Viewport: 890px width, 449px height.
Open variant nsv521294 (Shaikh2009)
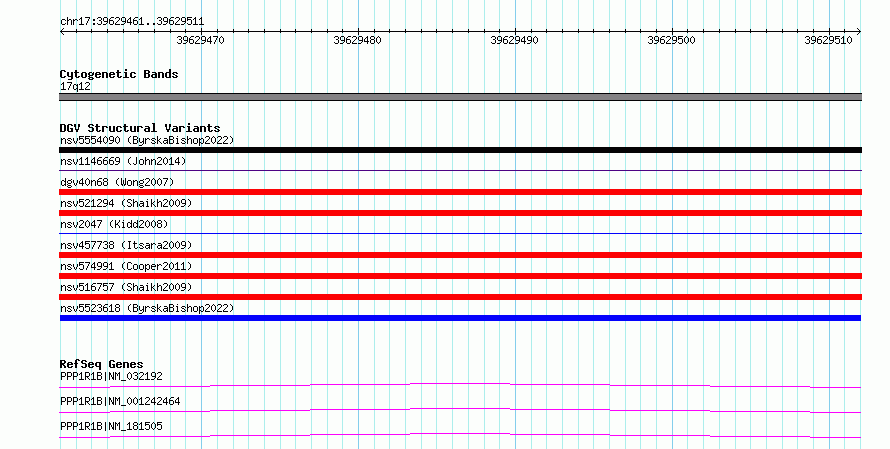126,203
